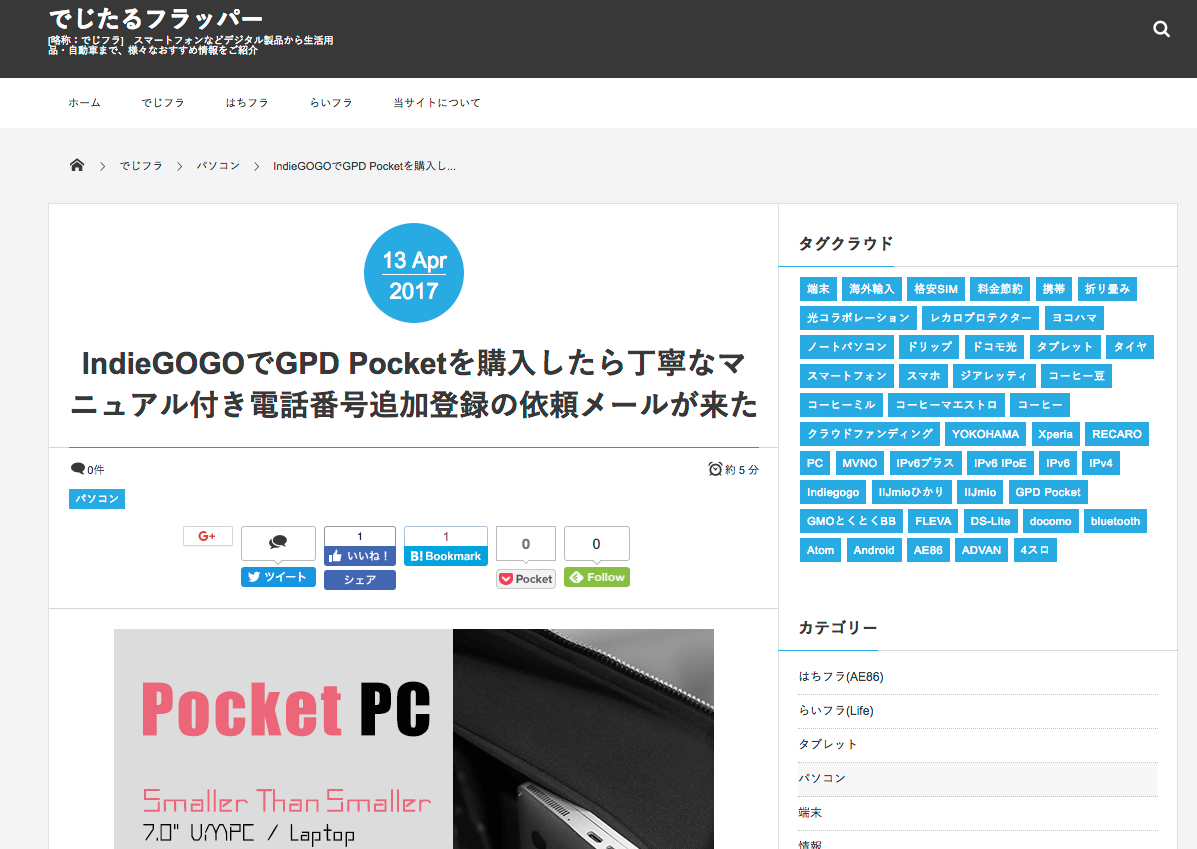Select the 折り畳み tag

[1107, 289]
